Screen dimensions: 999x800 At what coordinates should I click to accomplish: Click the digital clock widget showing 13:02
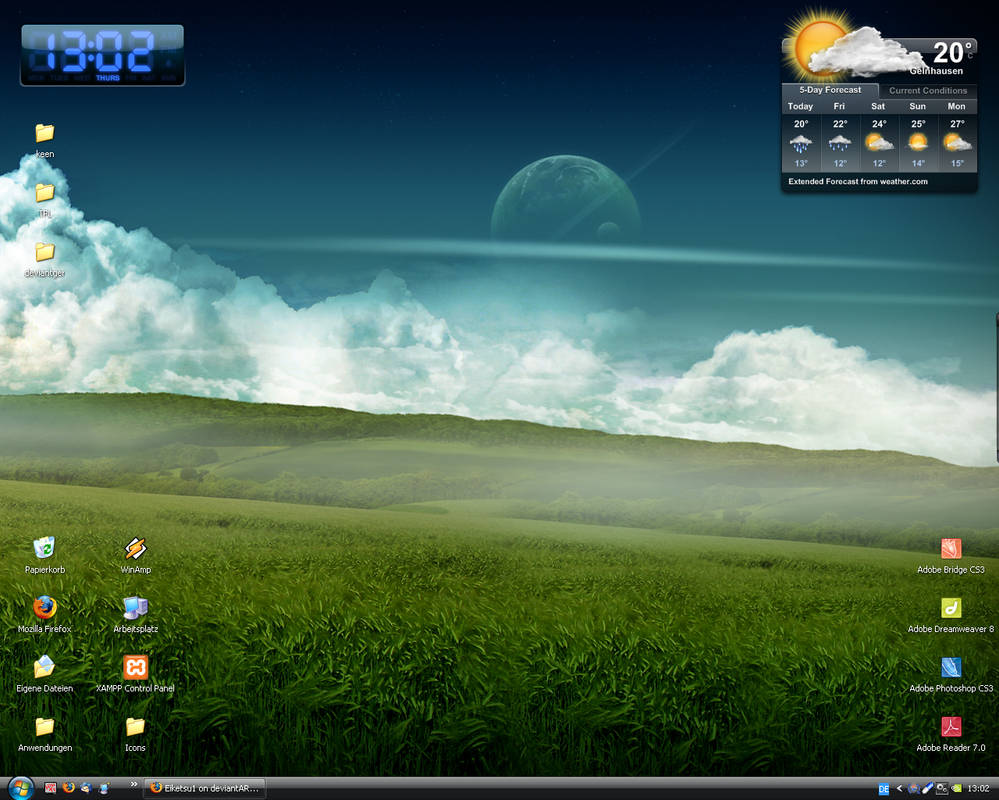pos(103,55)
